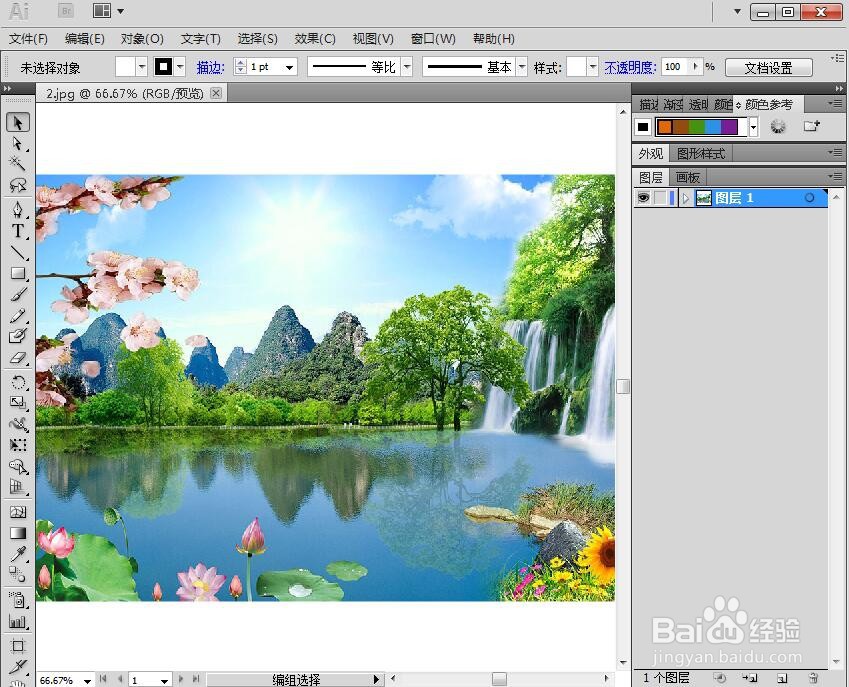
Task: Open the 效果(C) menu
Action: click(x=315, y=39)
